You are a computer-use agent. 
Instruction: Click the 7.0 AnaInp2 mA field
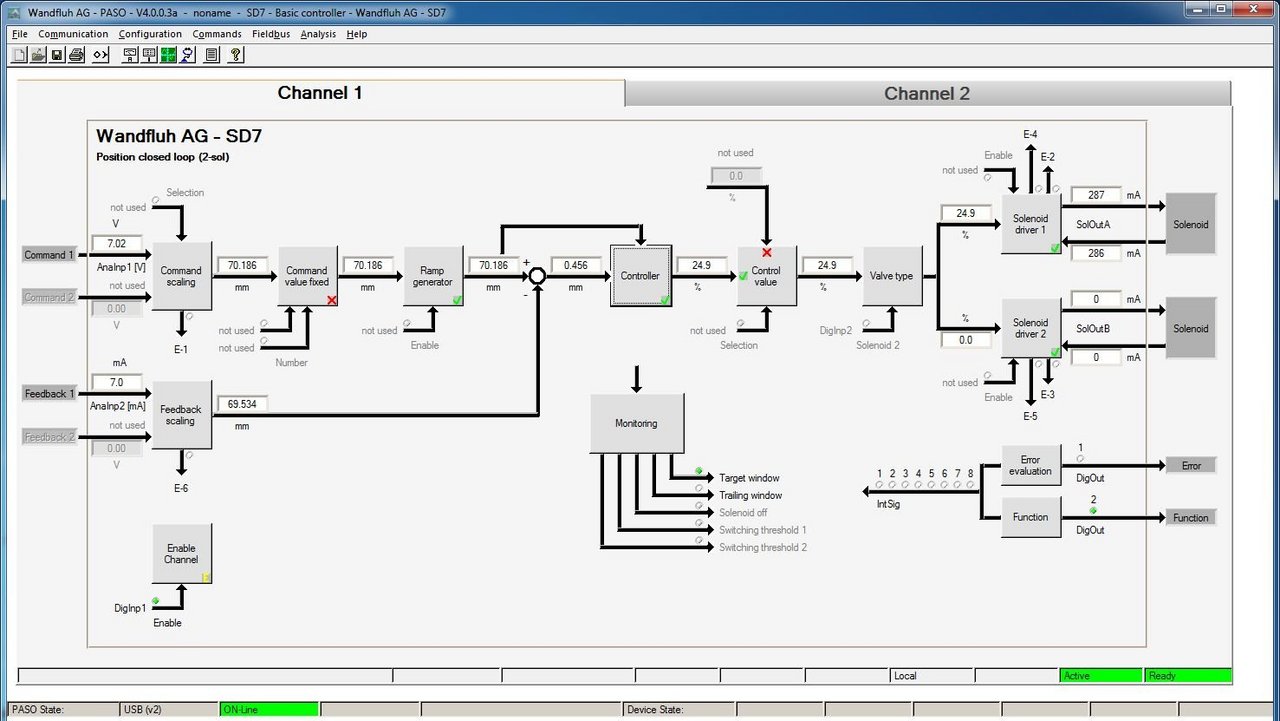click(x=117, y=382)
